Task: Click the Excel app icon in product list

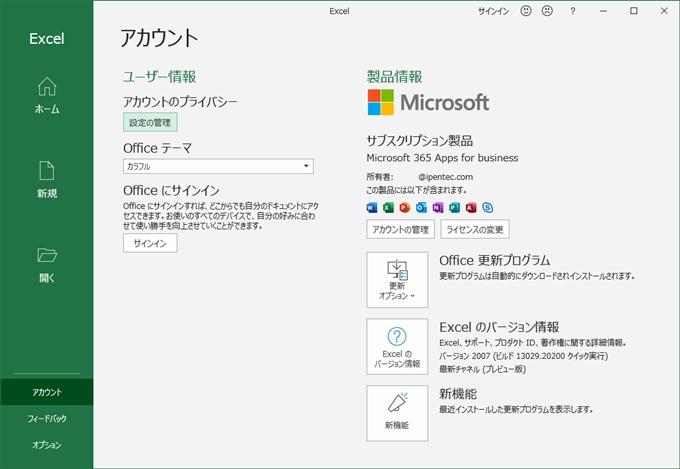Action: tap(388, 208)
